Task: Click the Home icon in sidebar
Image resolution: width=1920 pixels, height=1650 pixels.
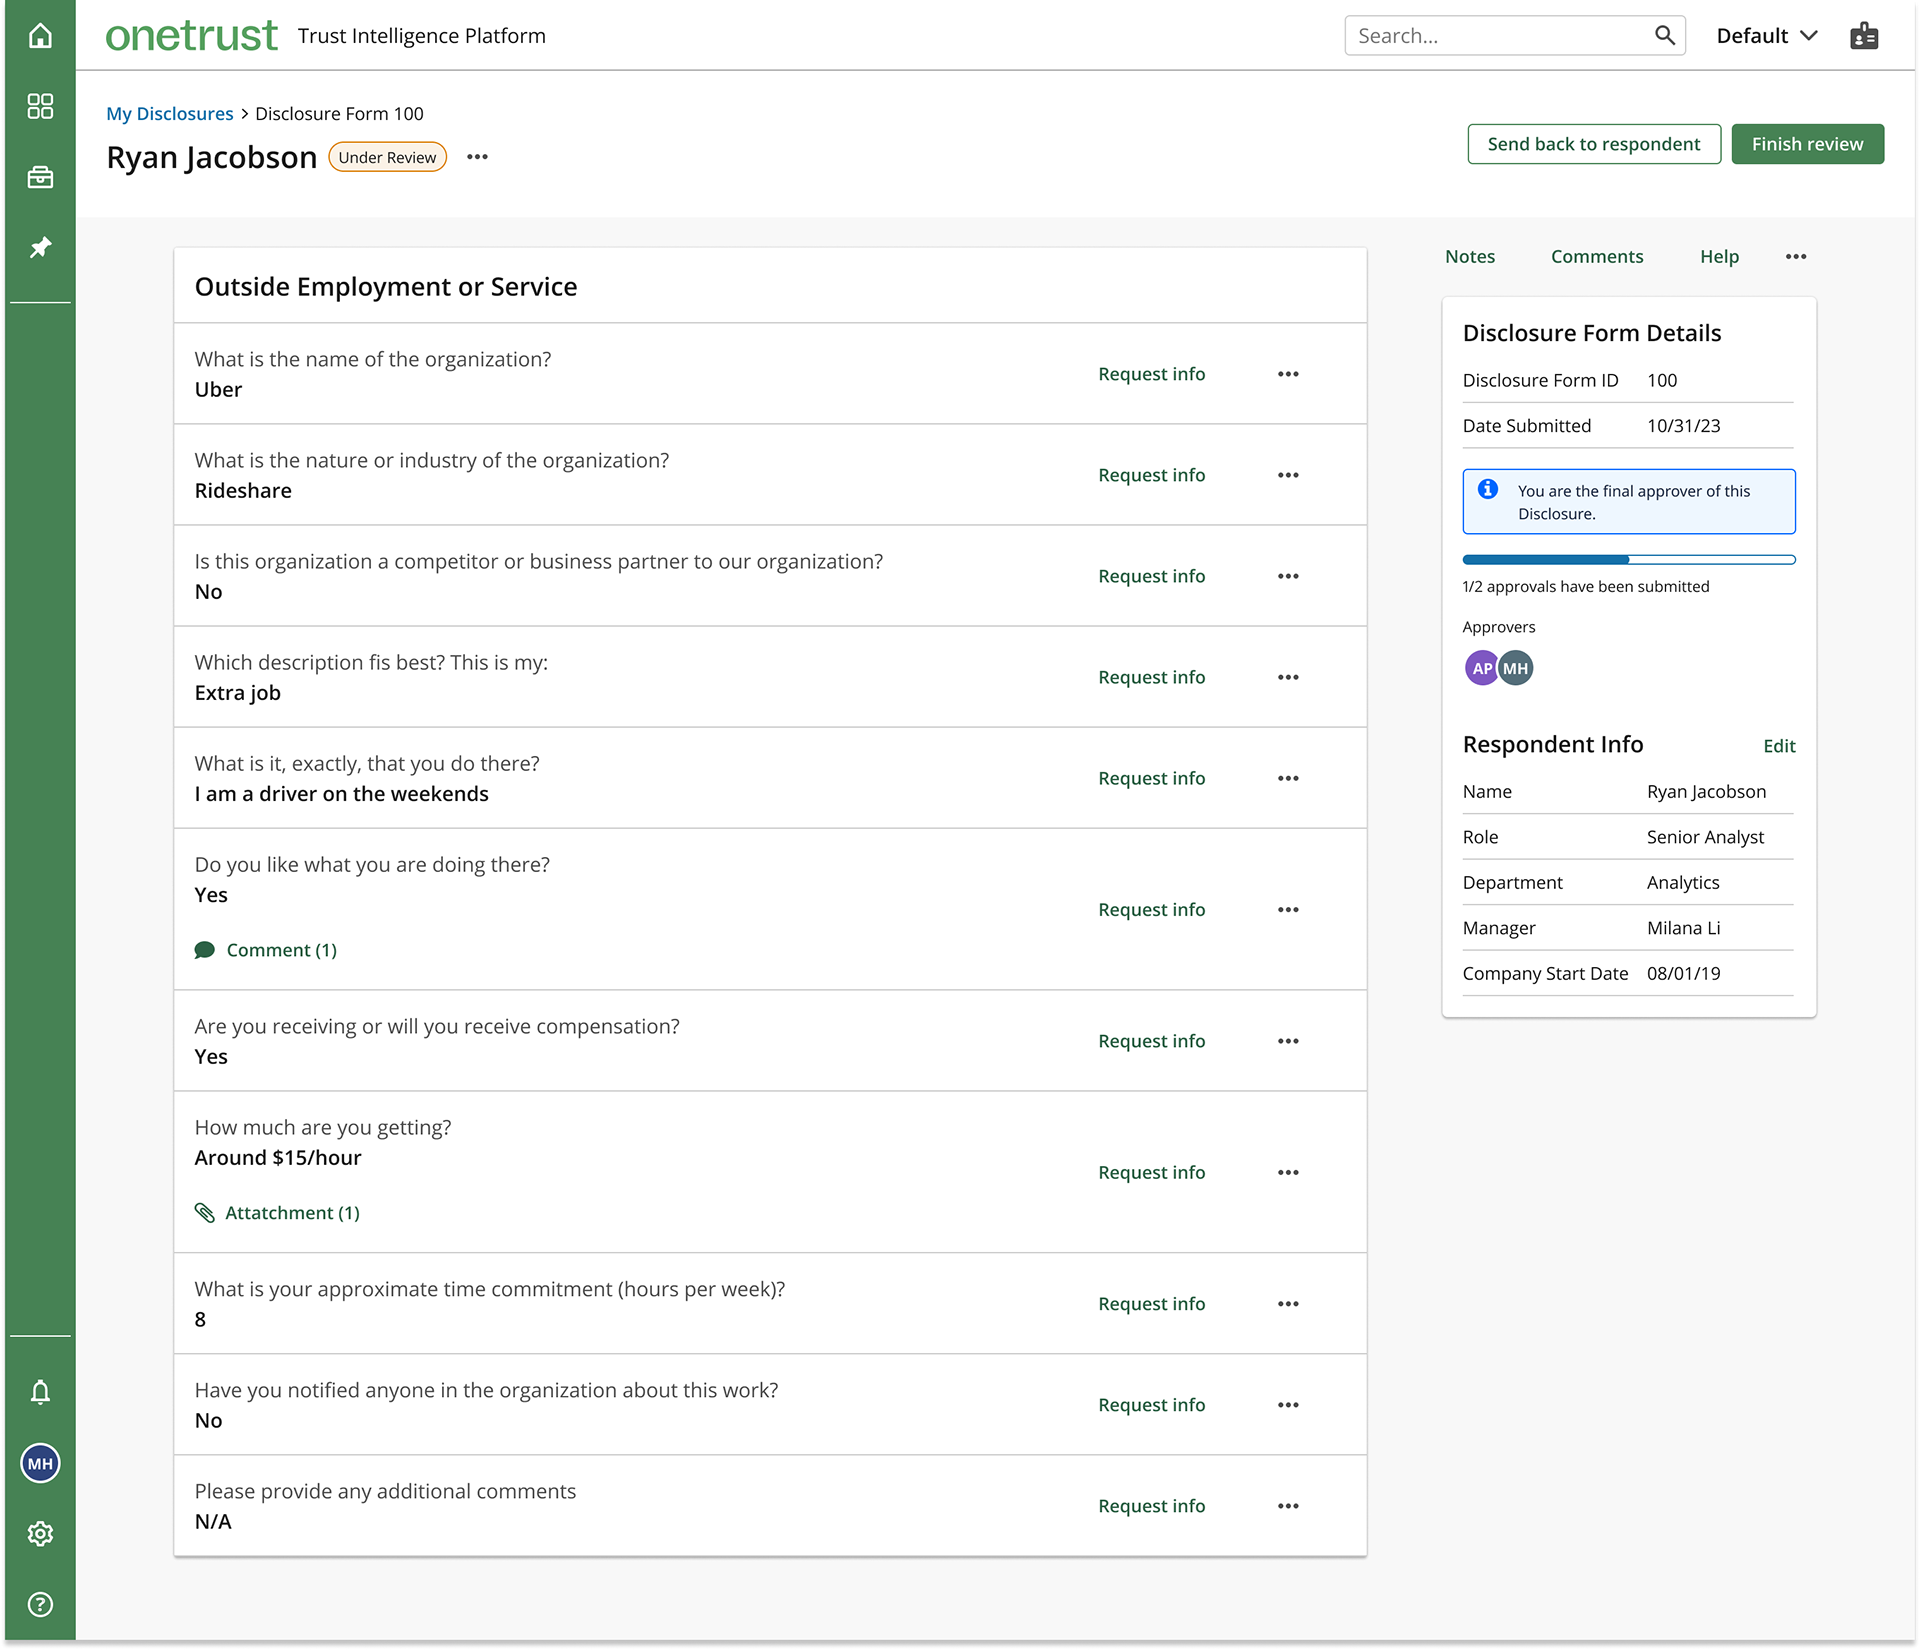Action: click(x=40, y=36)
